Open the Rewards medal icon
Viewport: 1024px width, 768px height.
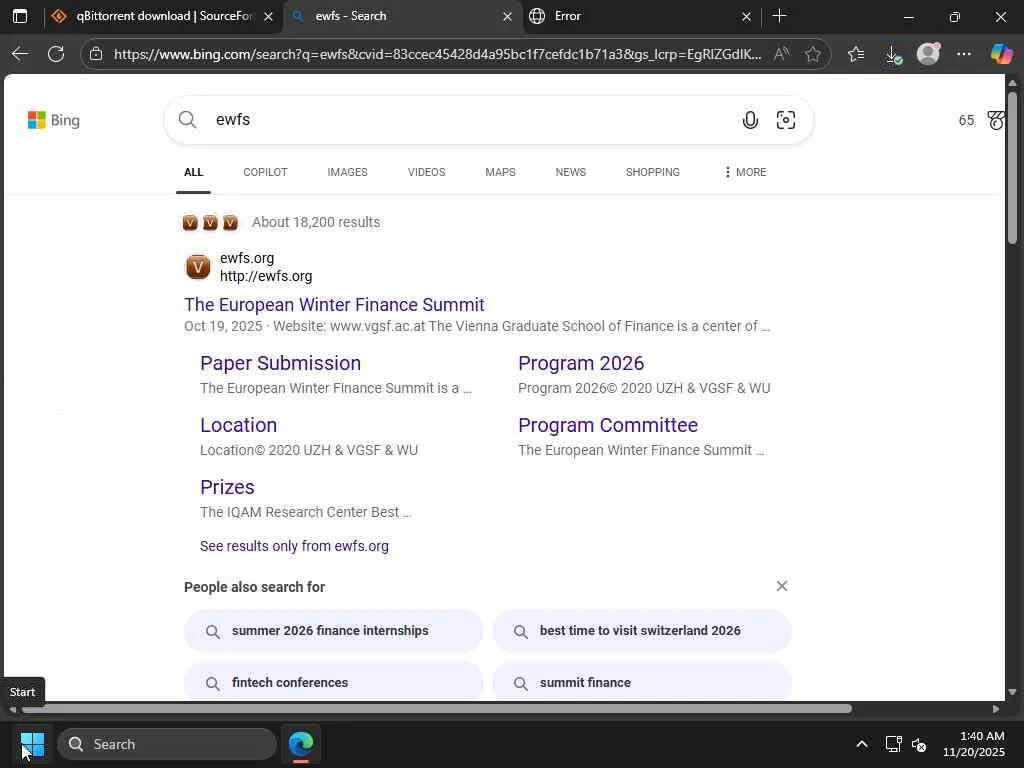(995, 120)
